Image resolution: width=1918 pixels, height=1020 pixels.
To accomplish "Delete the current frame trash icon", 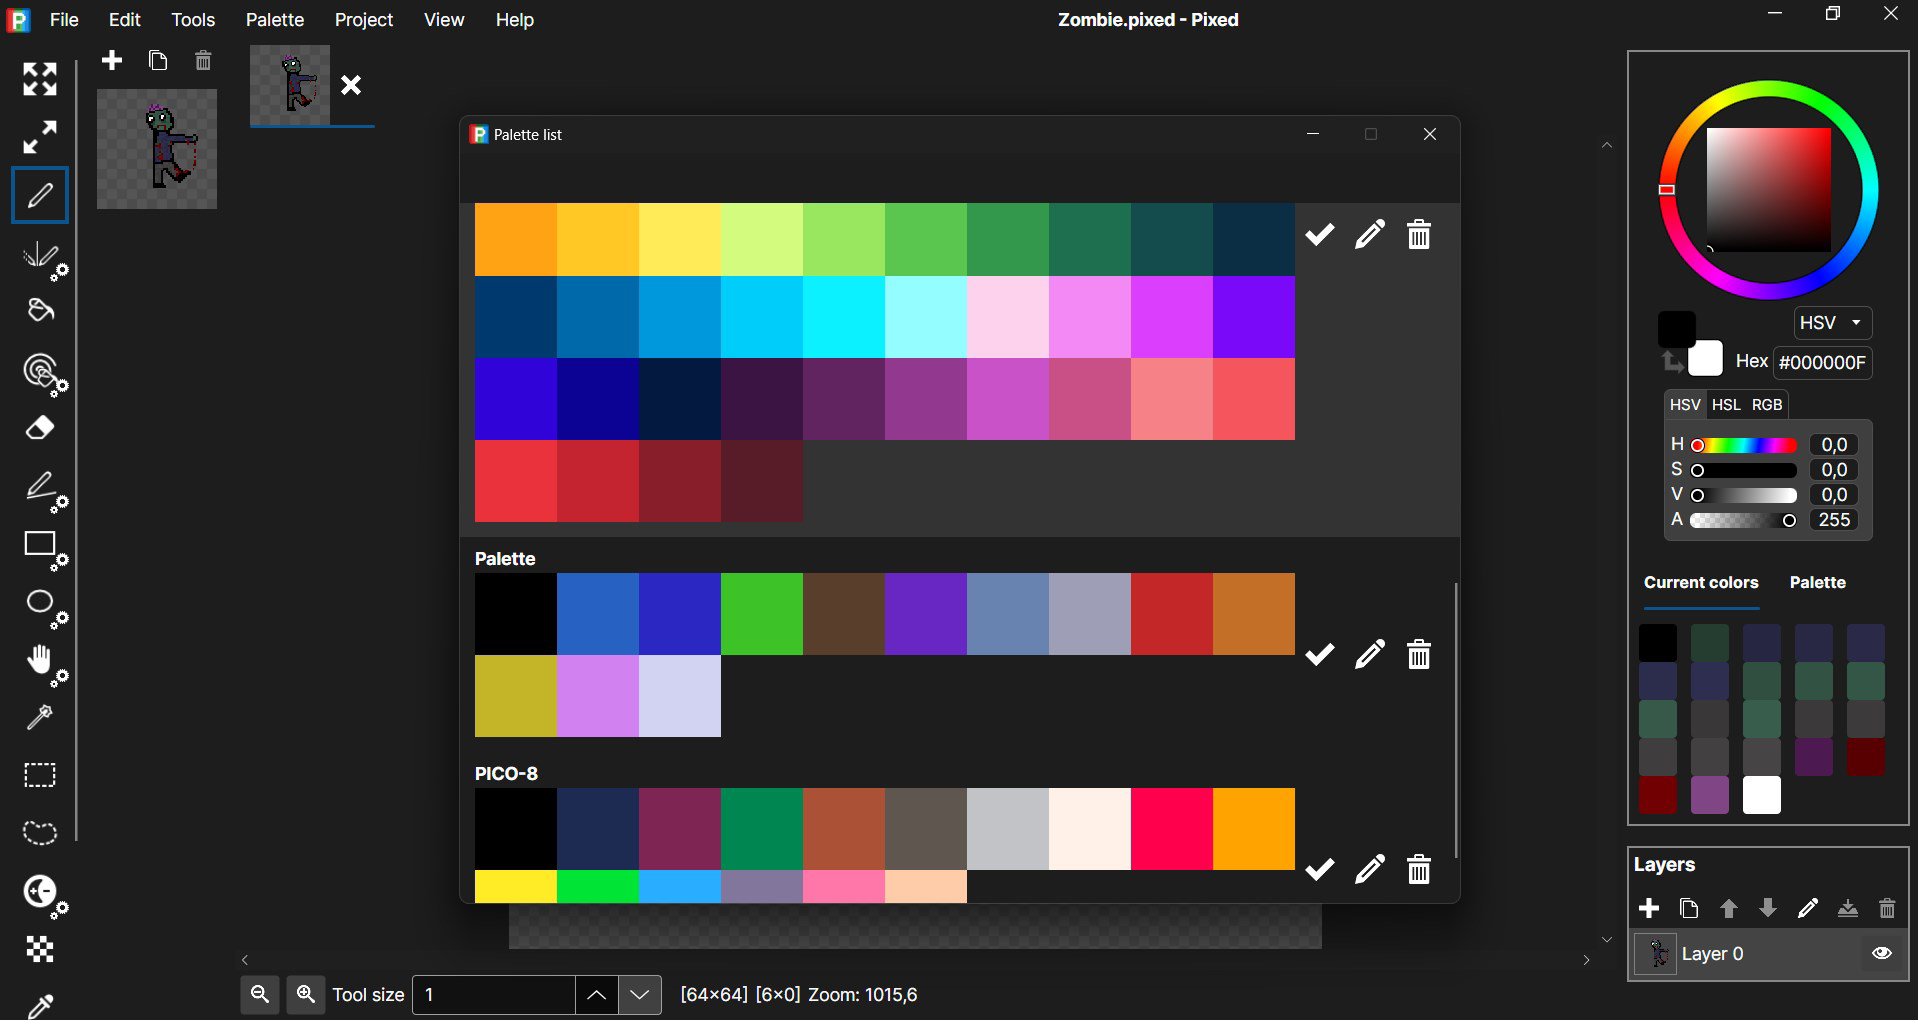I will coord(203,61).
